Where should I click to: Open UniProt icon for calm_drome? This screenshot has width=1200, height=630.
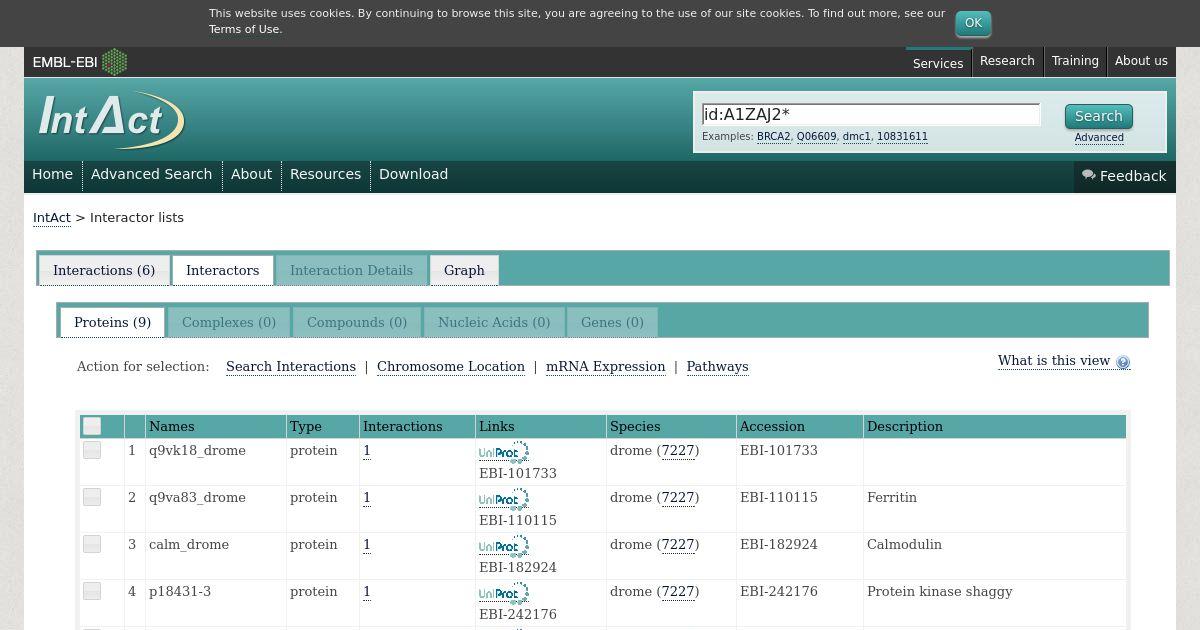coord(504,546)
